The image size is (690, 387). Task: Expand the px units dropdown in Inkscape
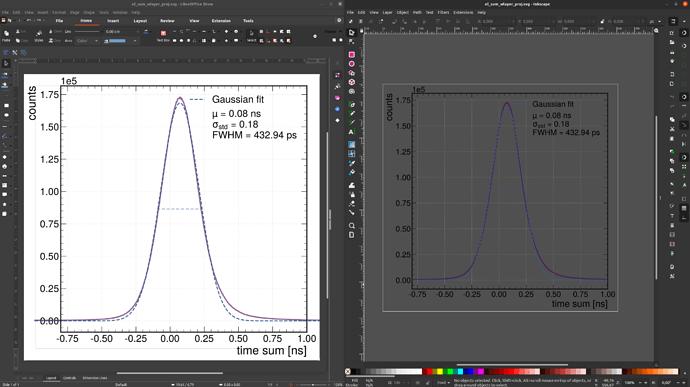[655, 21]
